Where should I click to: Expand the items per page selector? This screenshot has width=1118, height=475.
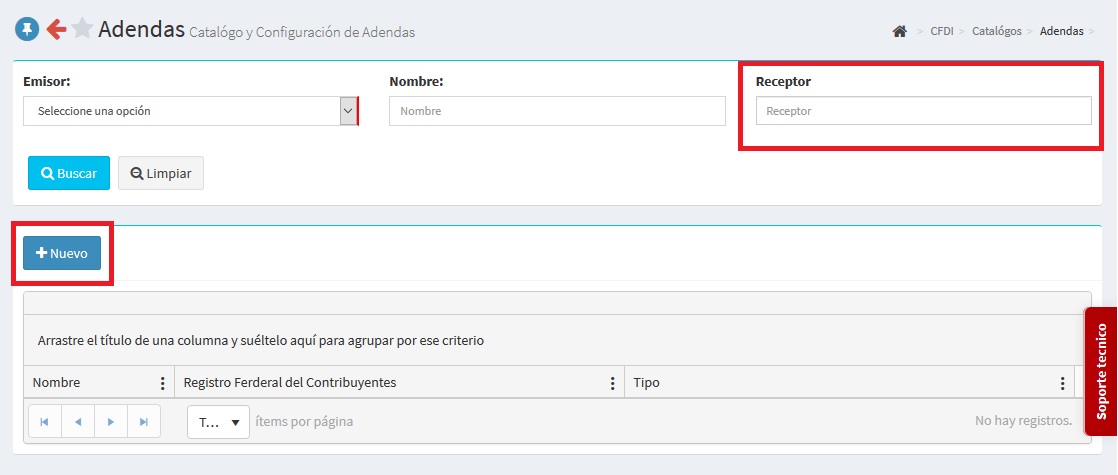pos(219,422)
